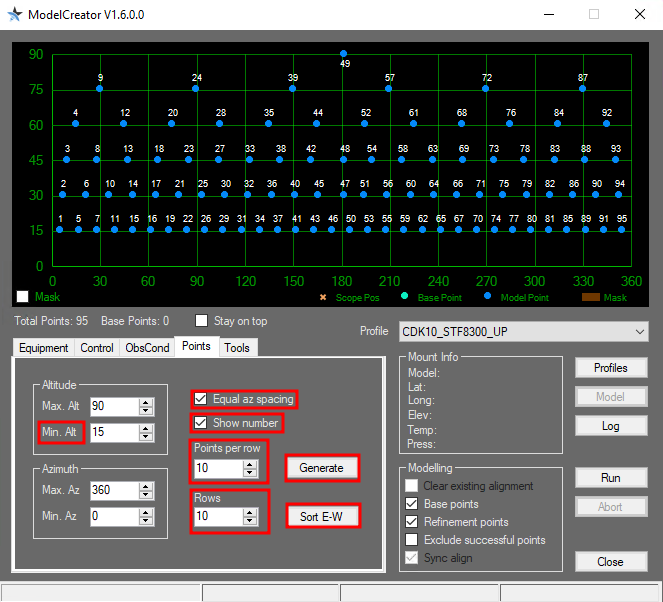The width and height of the screenshot is (663, 602).
Task: Open the ObsCond tab
Action: tap(147, 348)
